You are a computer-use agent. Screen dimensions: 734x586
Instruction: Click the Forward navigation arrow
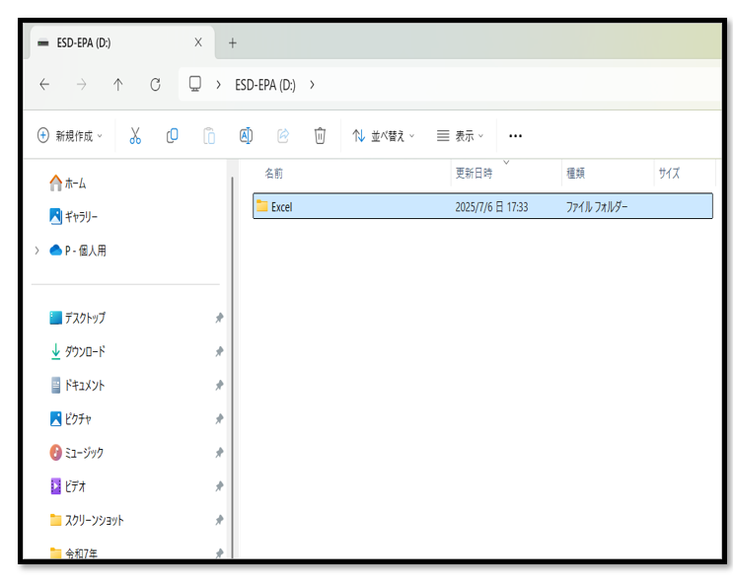click(81, 85)
